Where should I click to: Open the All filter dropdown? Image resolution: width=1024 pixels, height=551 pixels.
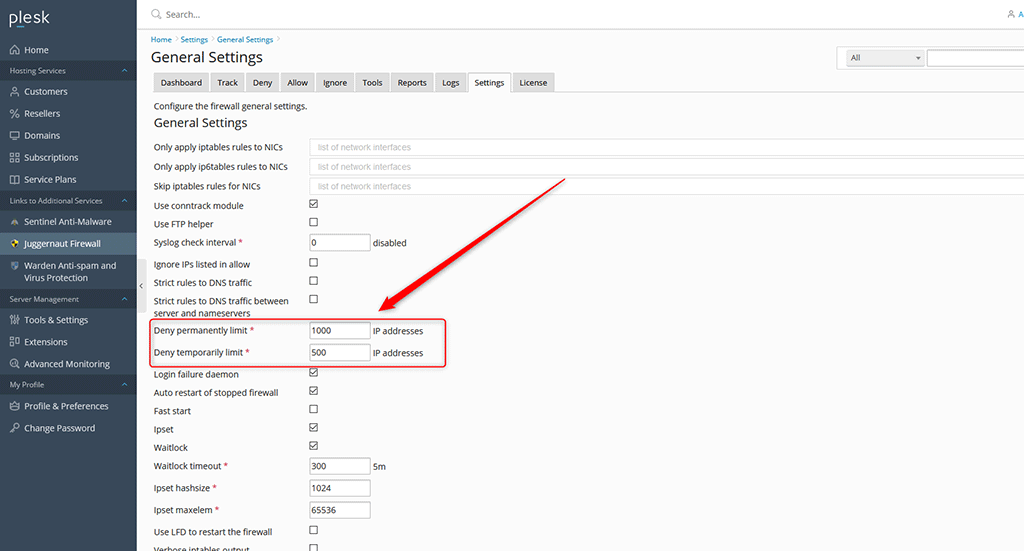(x=885, y=58)
